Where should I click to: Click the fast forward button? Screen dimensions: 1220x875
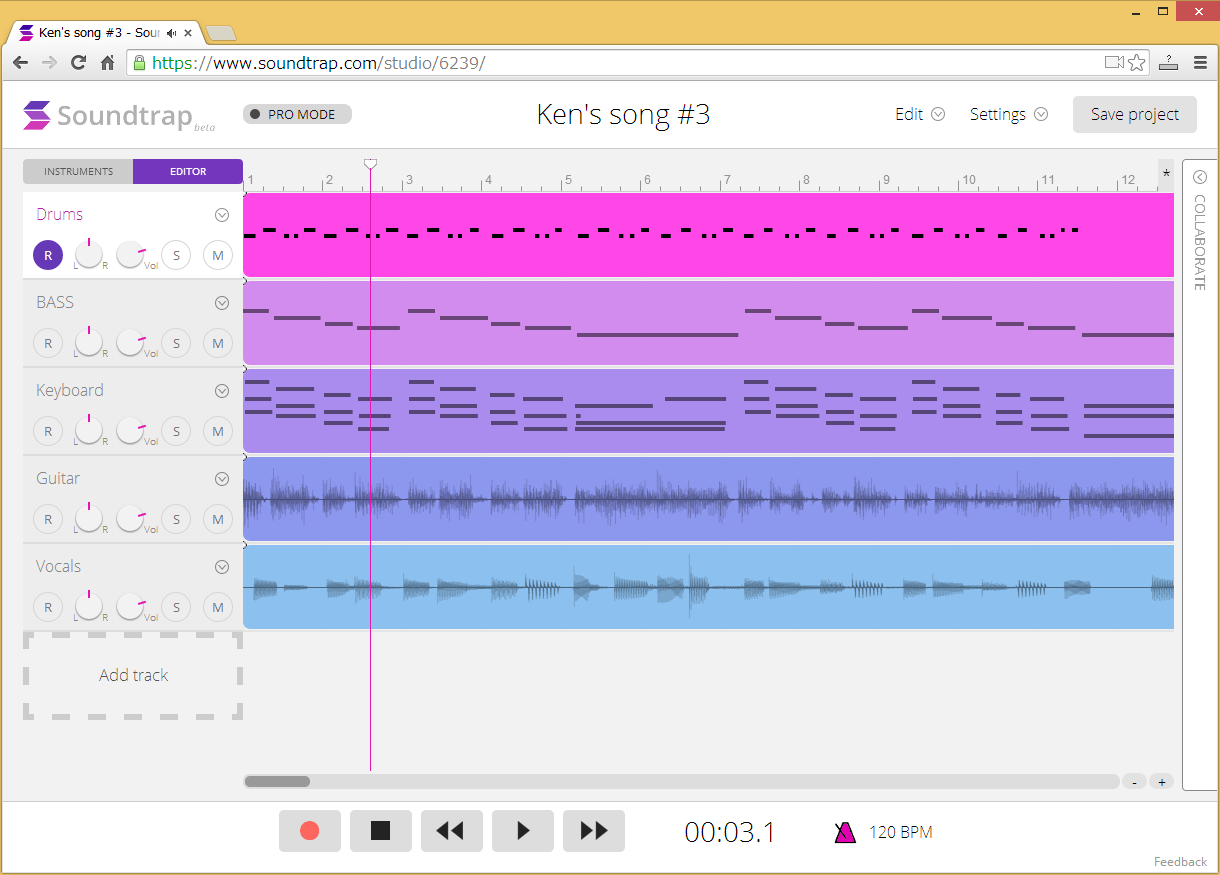click(593, 831)
